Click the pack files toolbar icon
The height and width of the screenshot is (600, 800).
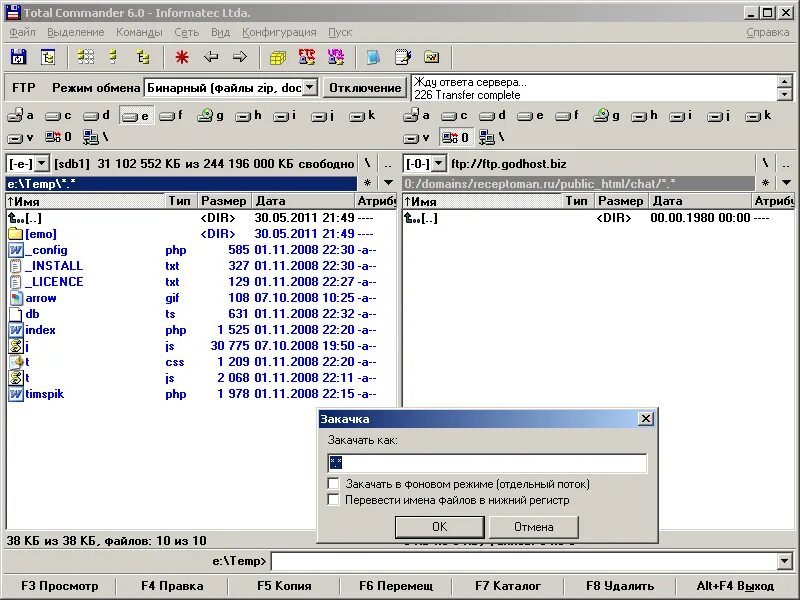(x=278, y=57)
